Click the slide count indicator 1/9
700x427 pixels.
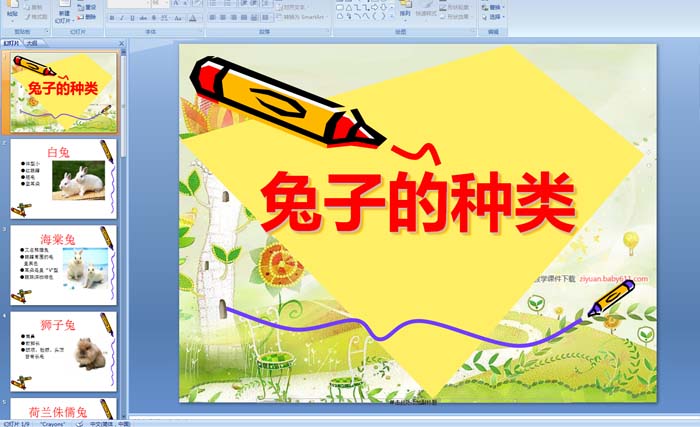coord(17,424)
